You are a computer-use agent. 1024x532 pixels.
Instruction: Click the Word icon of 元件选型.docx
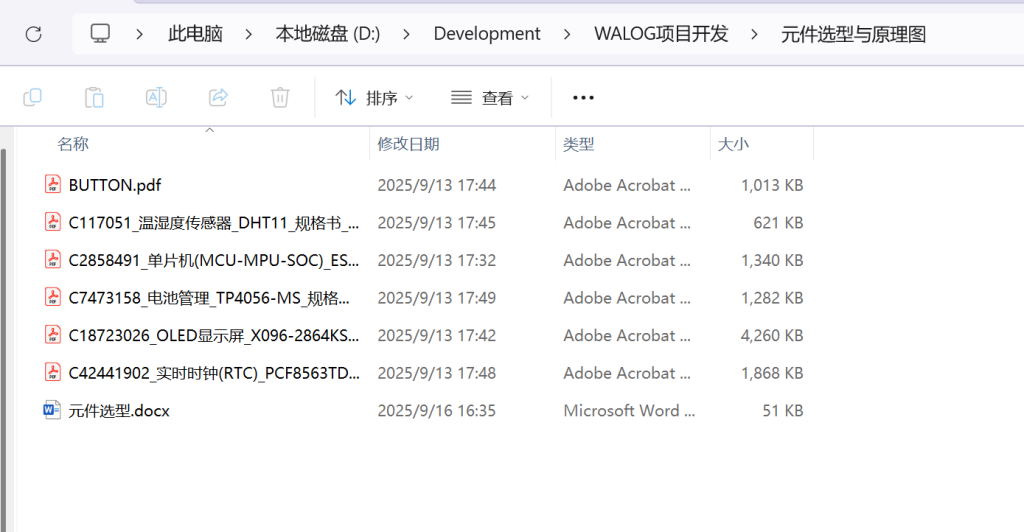(x=52, y=410)
